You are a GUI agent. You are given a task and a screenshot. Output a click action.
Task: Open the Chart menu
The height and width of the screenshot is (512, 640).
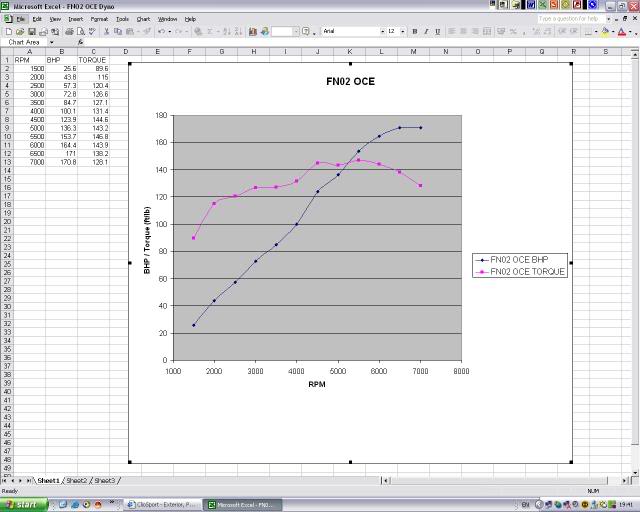pos(143,19)
